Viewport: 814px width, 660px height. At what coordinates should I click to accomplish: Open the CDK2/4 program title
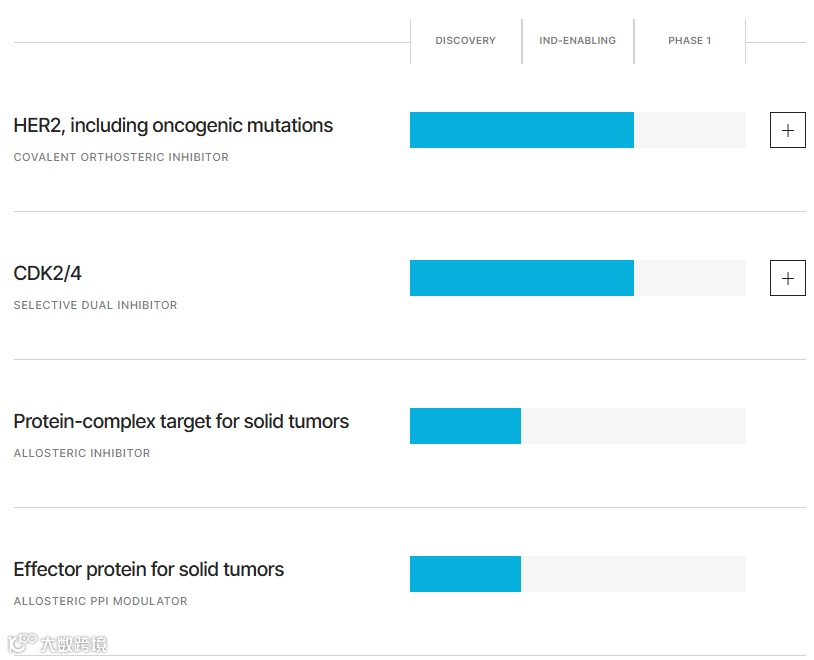(47, 274)
